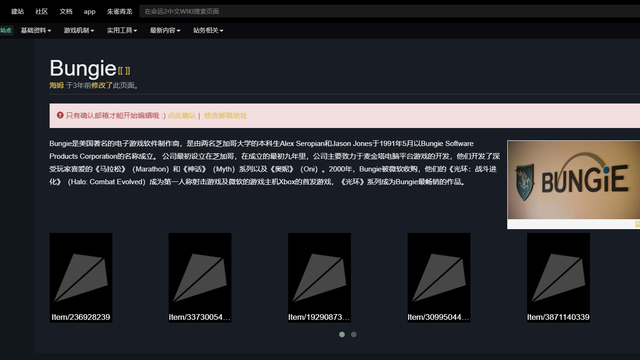
Task: Open the Item/30995044… placeholder card
Action: tap(439, 278)
